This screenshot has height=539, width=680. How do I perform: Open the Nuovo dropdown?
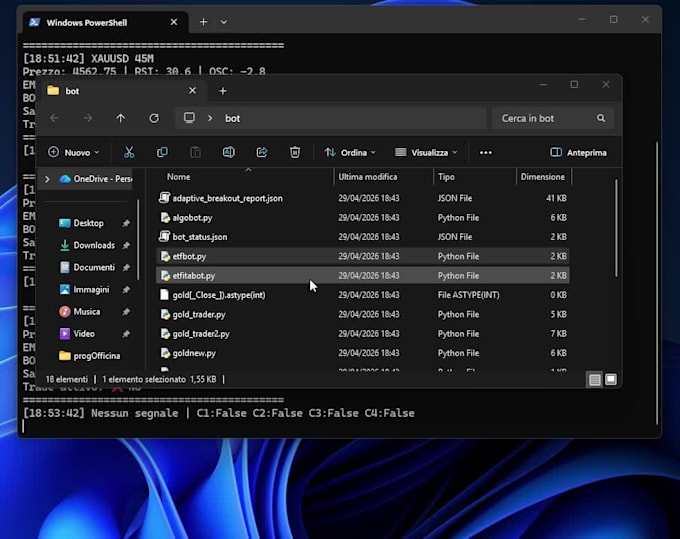[74, 152]
